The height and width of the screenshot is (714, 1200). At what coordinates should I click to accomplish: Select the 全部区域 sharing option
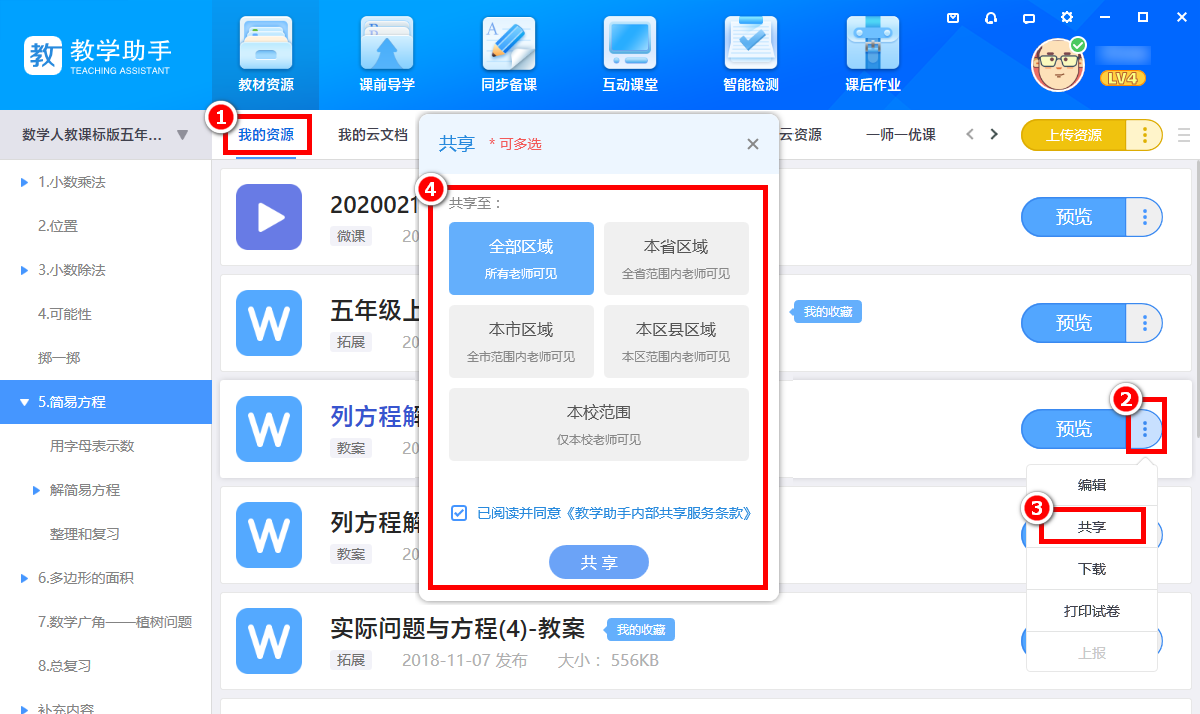click(x=521, y=258)
